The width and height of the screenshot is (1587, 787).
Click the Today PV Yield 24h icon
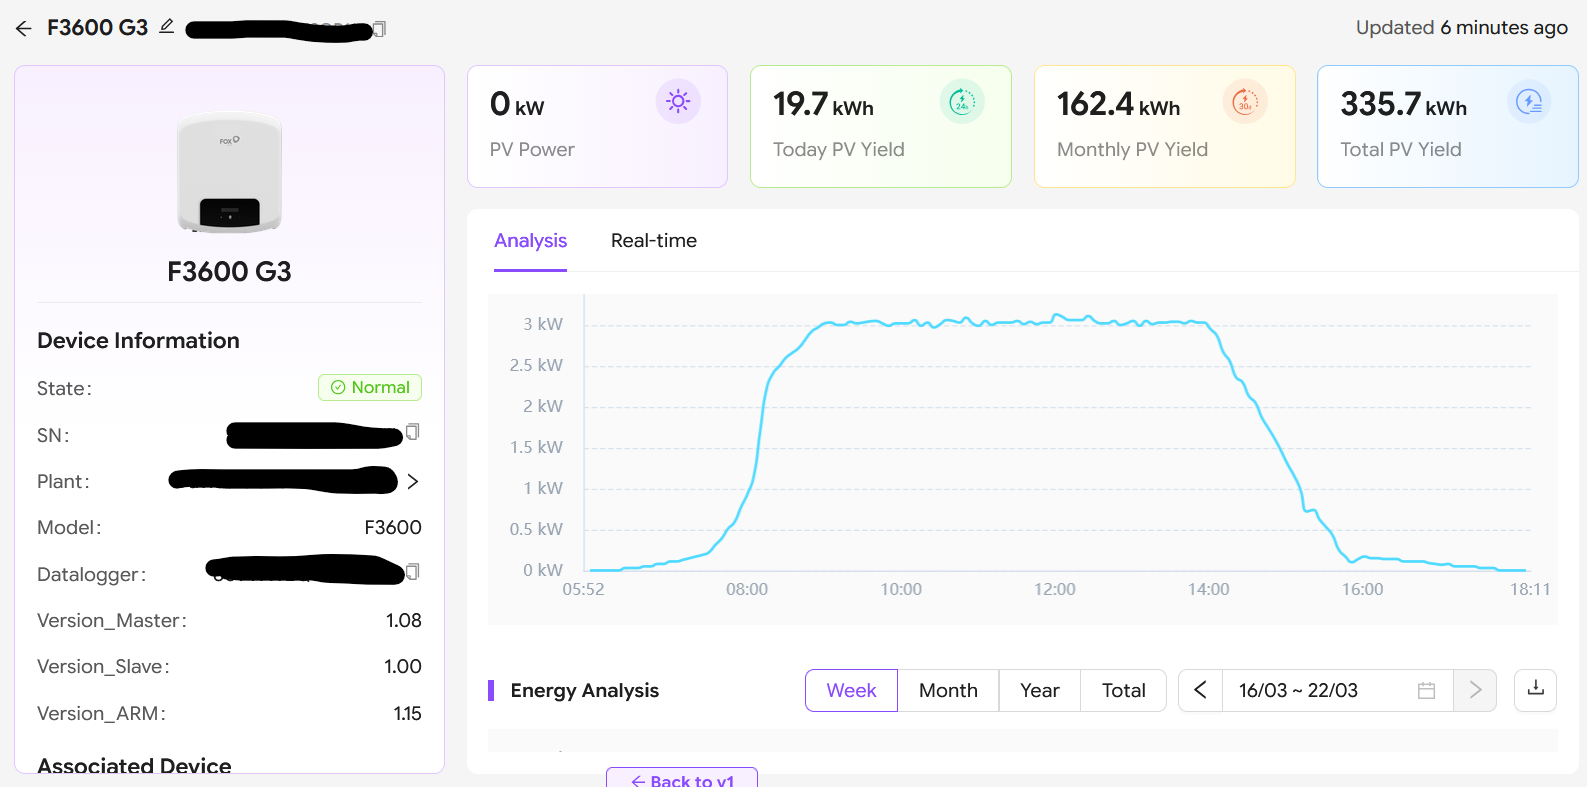point(961,102)
